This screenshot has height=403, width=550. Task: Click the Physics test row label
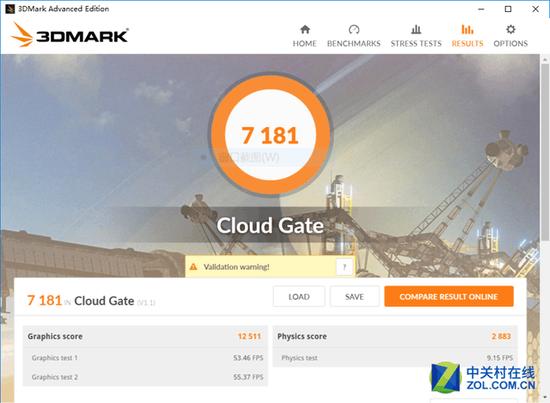click(x=299, y=358)
